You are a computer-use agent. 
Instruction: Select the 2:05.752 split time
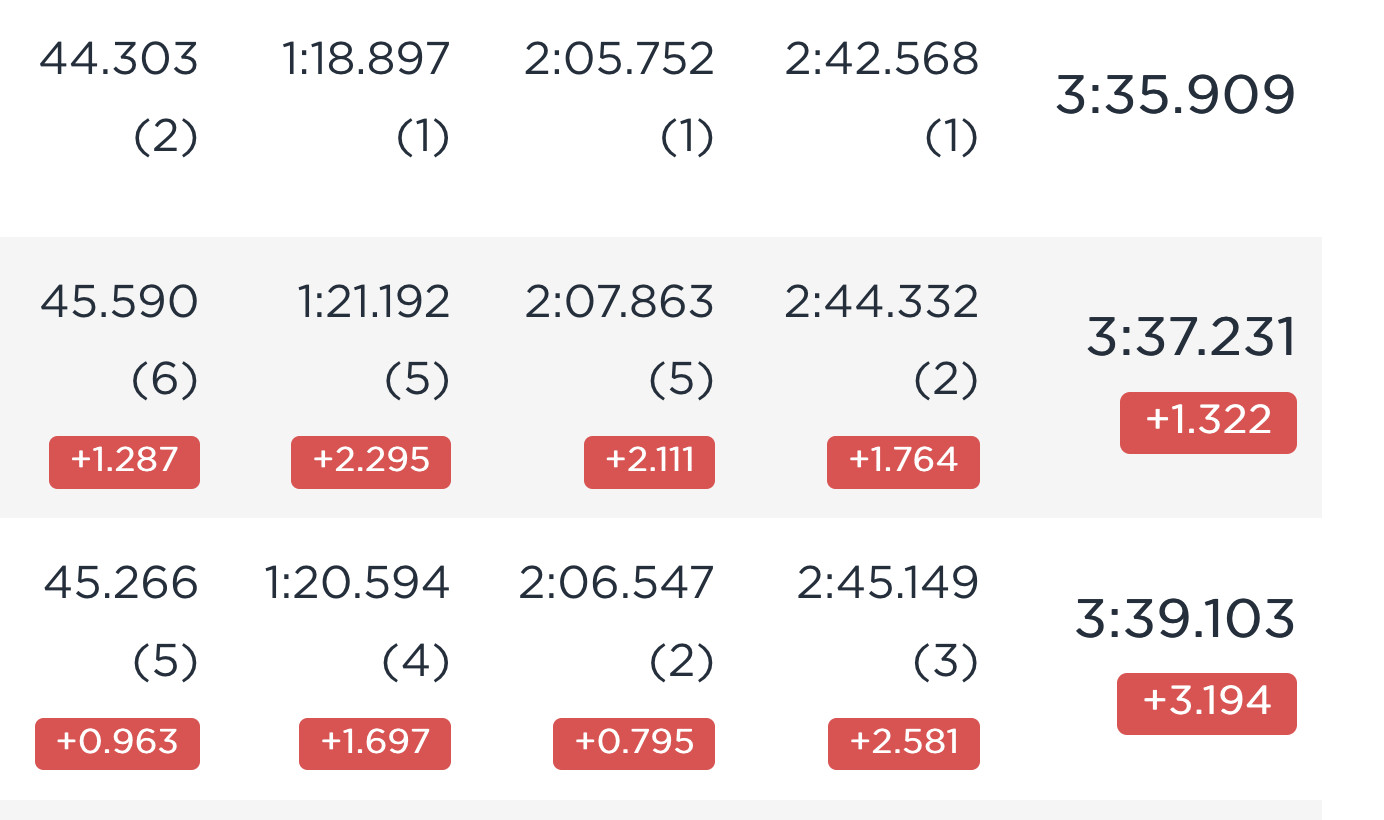pos(619,60)
